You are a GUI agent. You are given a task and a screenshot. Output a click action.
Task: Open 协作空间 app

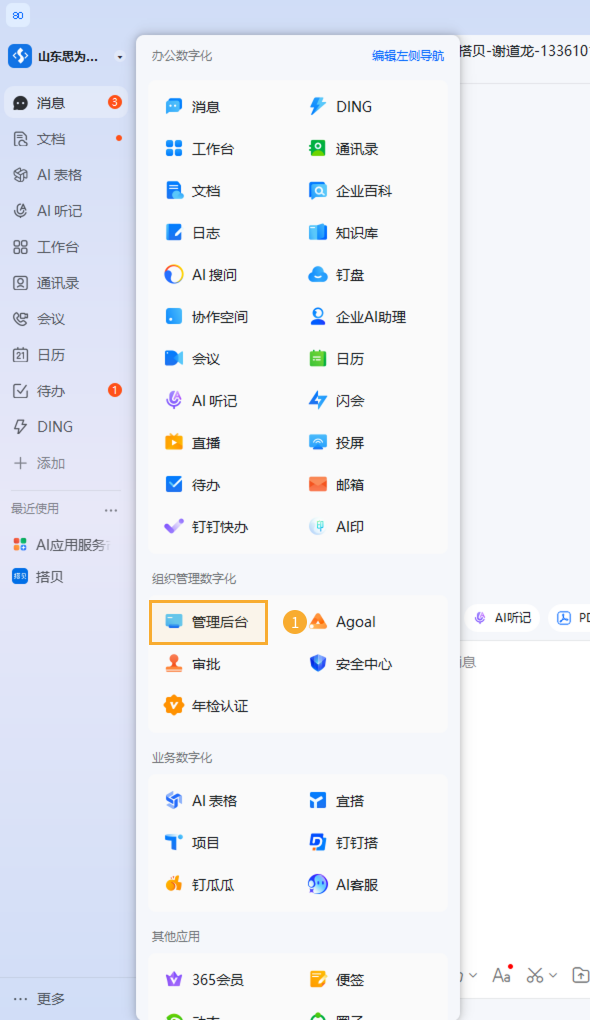pos(206,317)
